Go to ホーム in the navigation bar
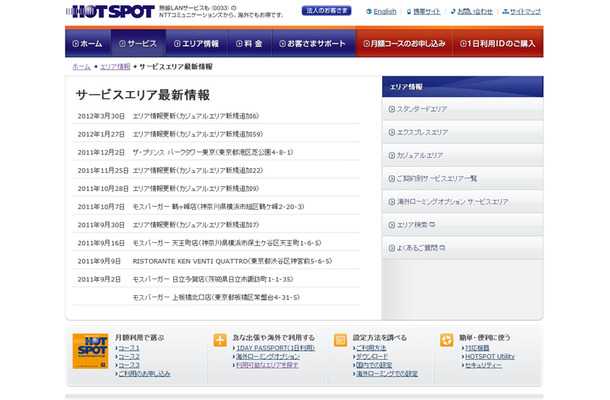The width and height of the screenshot is (610, 400). pos(88,44)
